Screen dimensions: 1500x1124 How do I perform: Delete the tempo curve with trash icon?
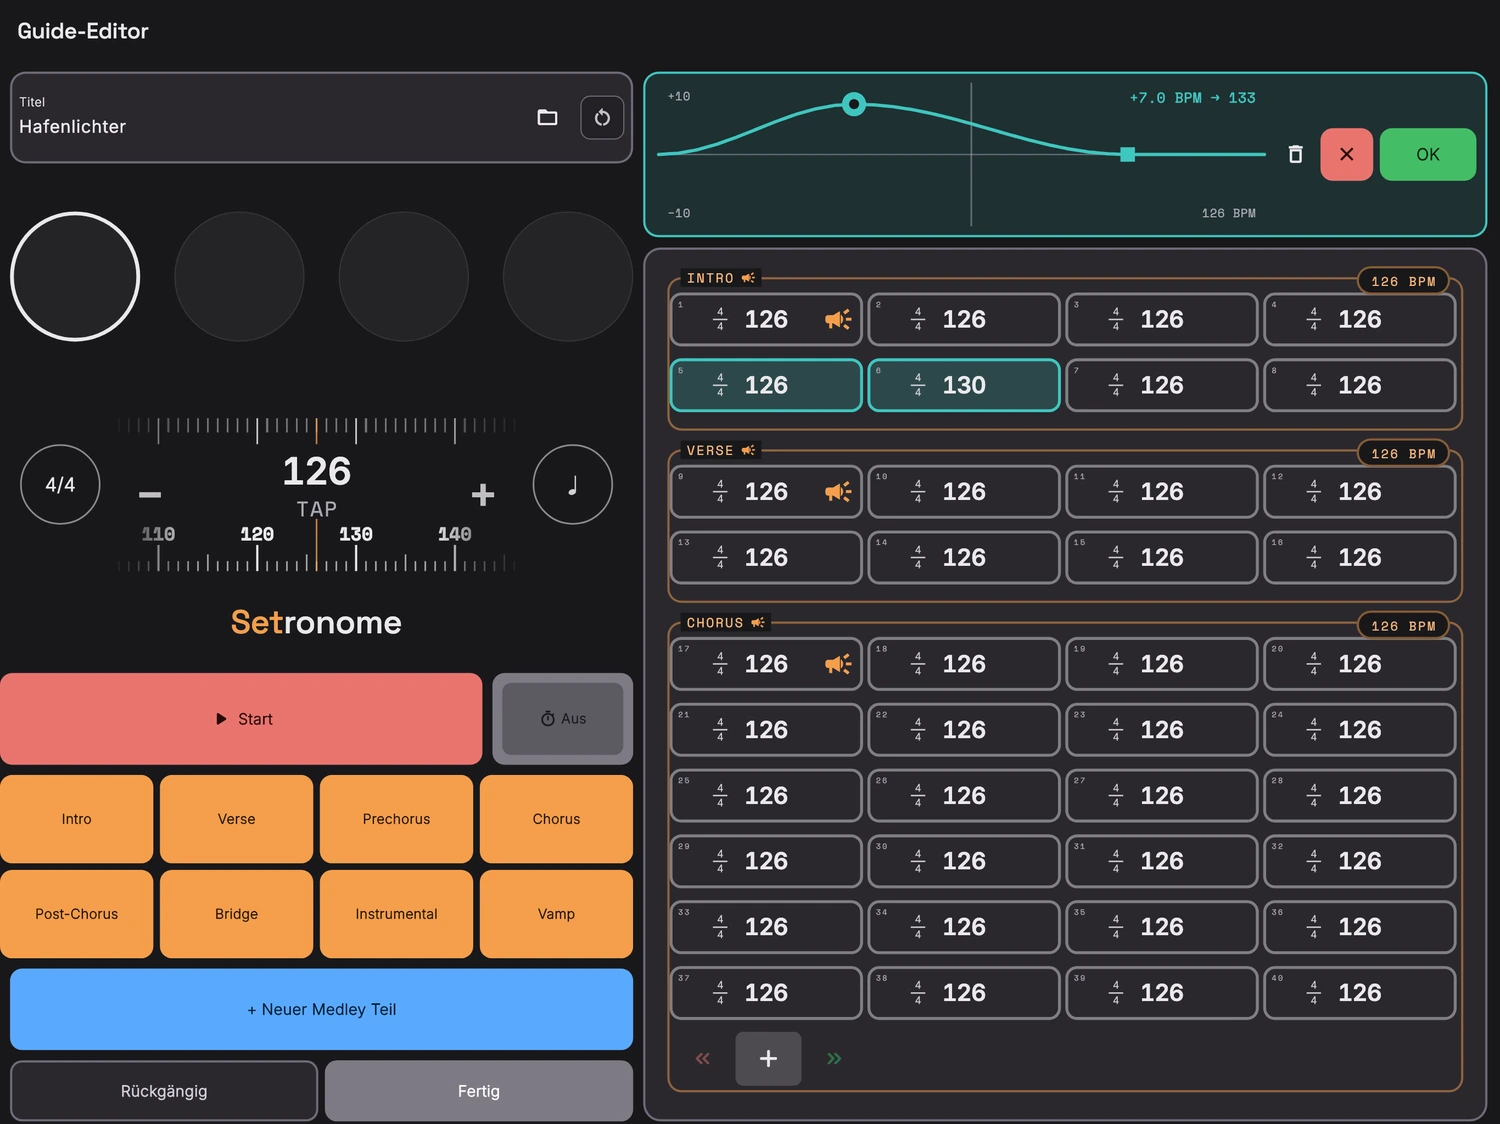[x=1295, y=154]
